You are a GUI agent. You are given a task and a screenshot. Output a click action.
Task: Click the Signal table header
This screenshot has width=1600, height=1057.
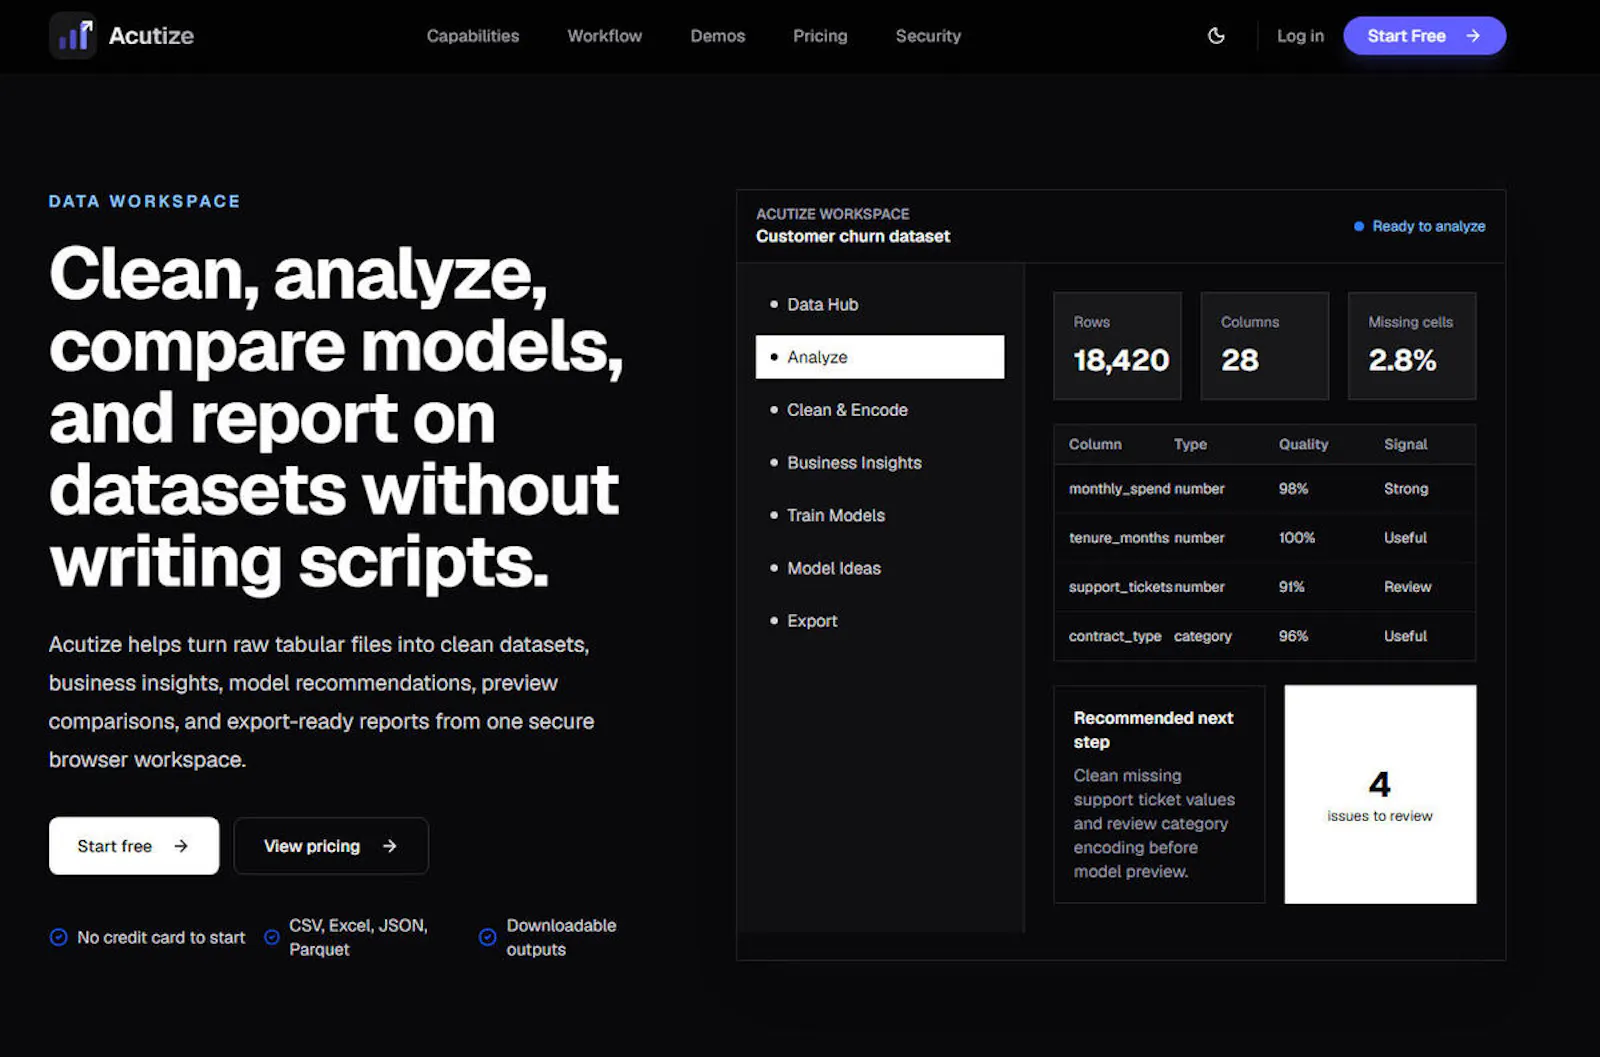[x=1405, y=444]
